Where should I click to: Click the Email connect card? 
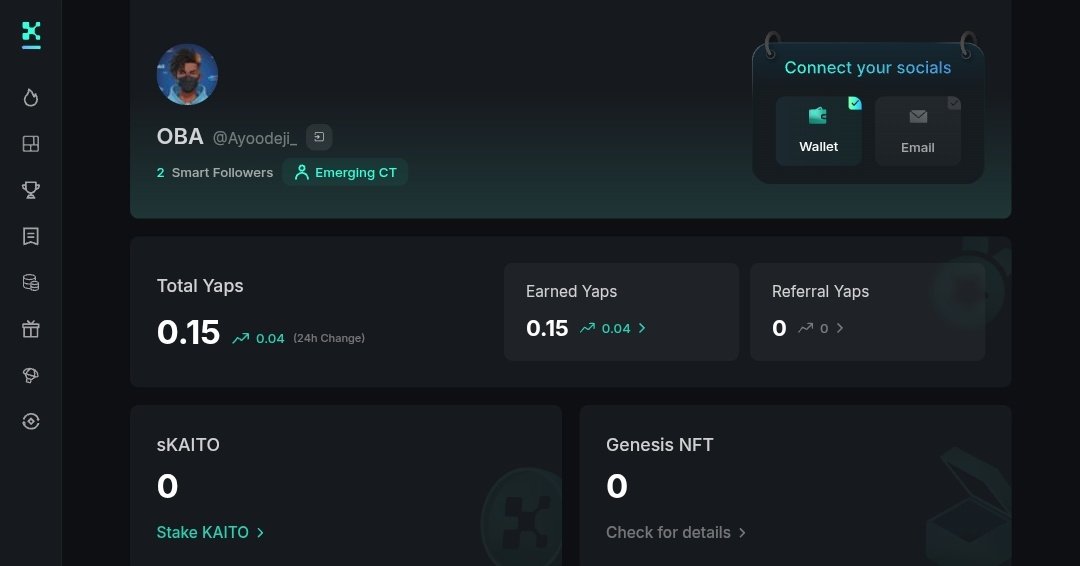918,131
